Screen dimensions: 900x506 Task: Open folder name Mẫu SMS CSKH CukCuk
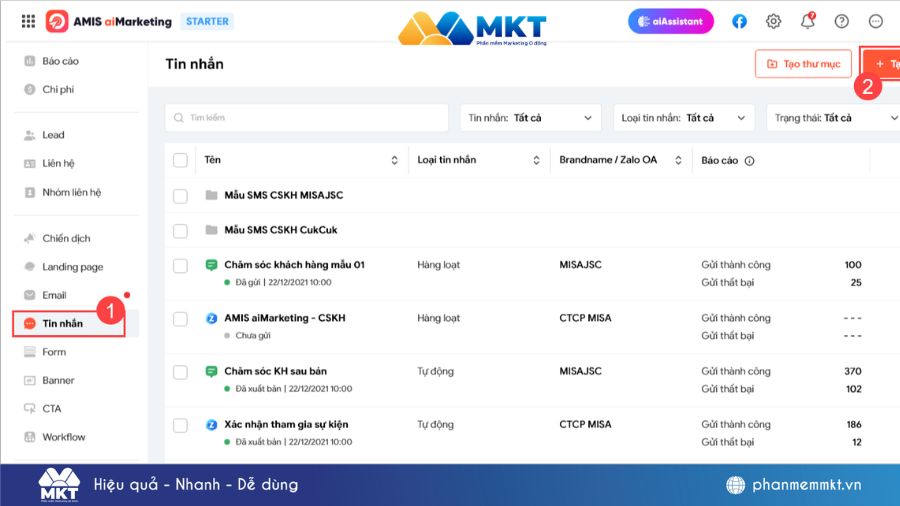(x=281, y=229)
